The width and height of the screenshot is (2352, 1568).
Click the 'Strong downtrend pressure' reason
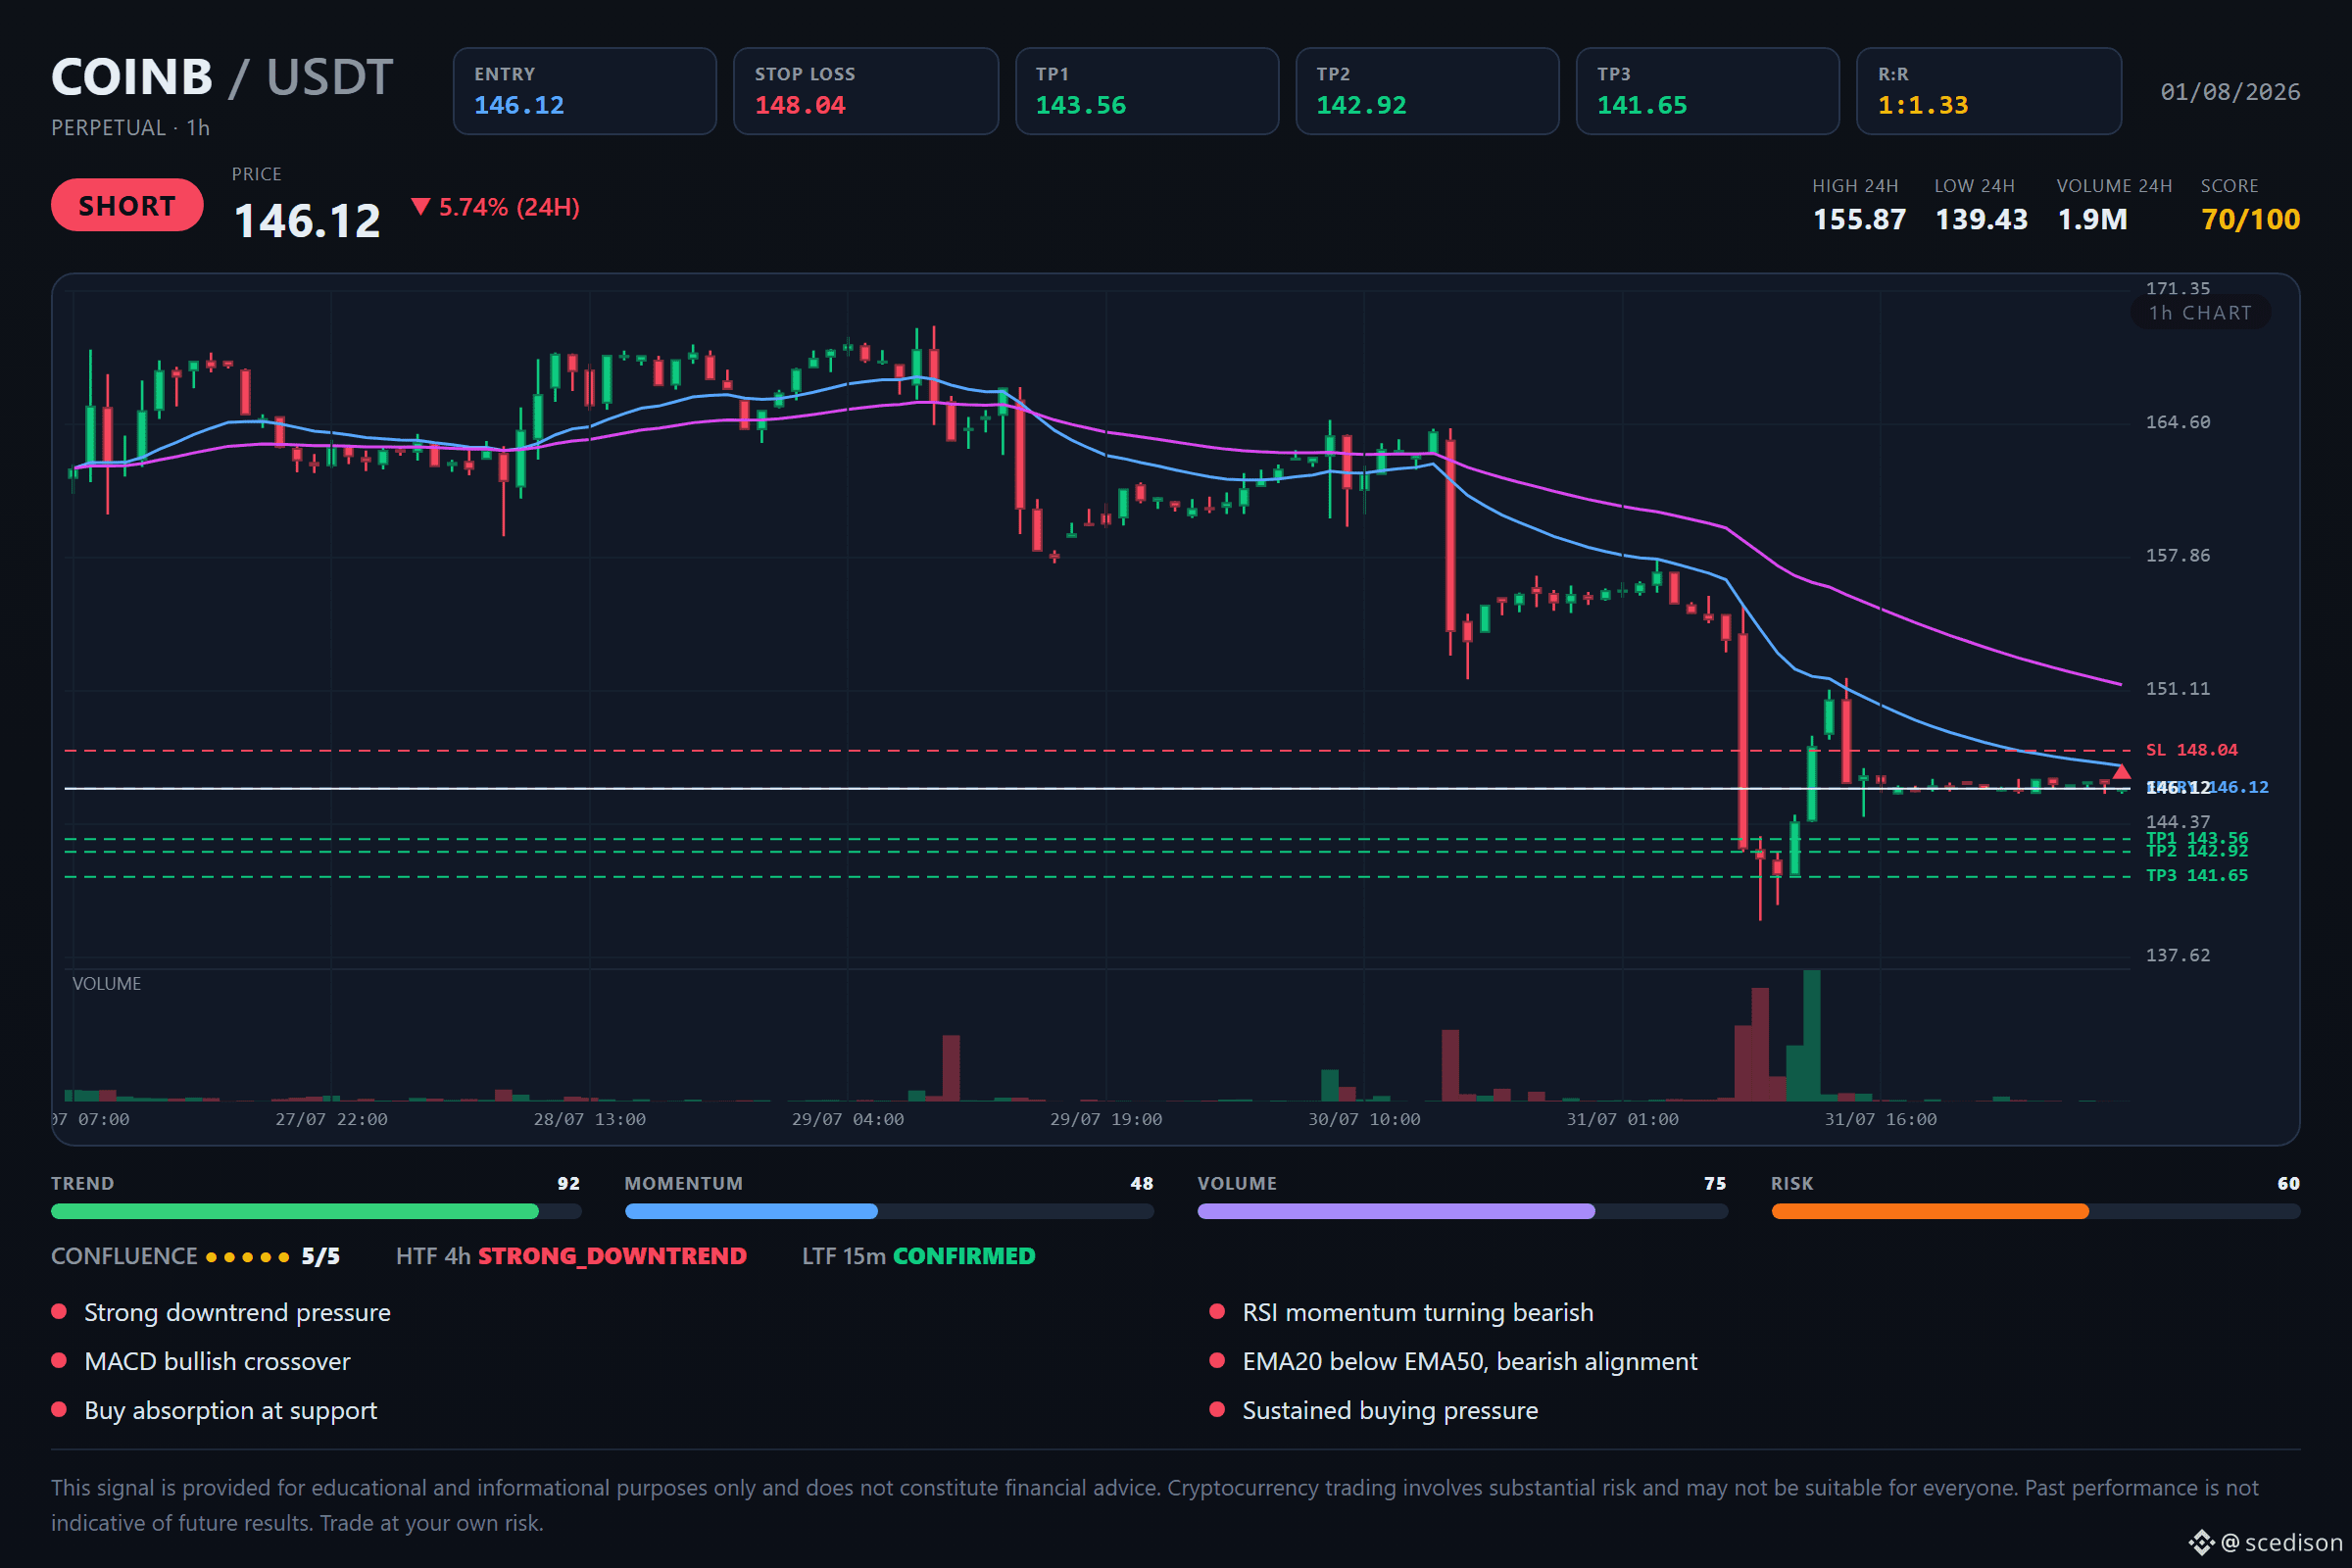point(237,1313)
